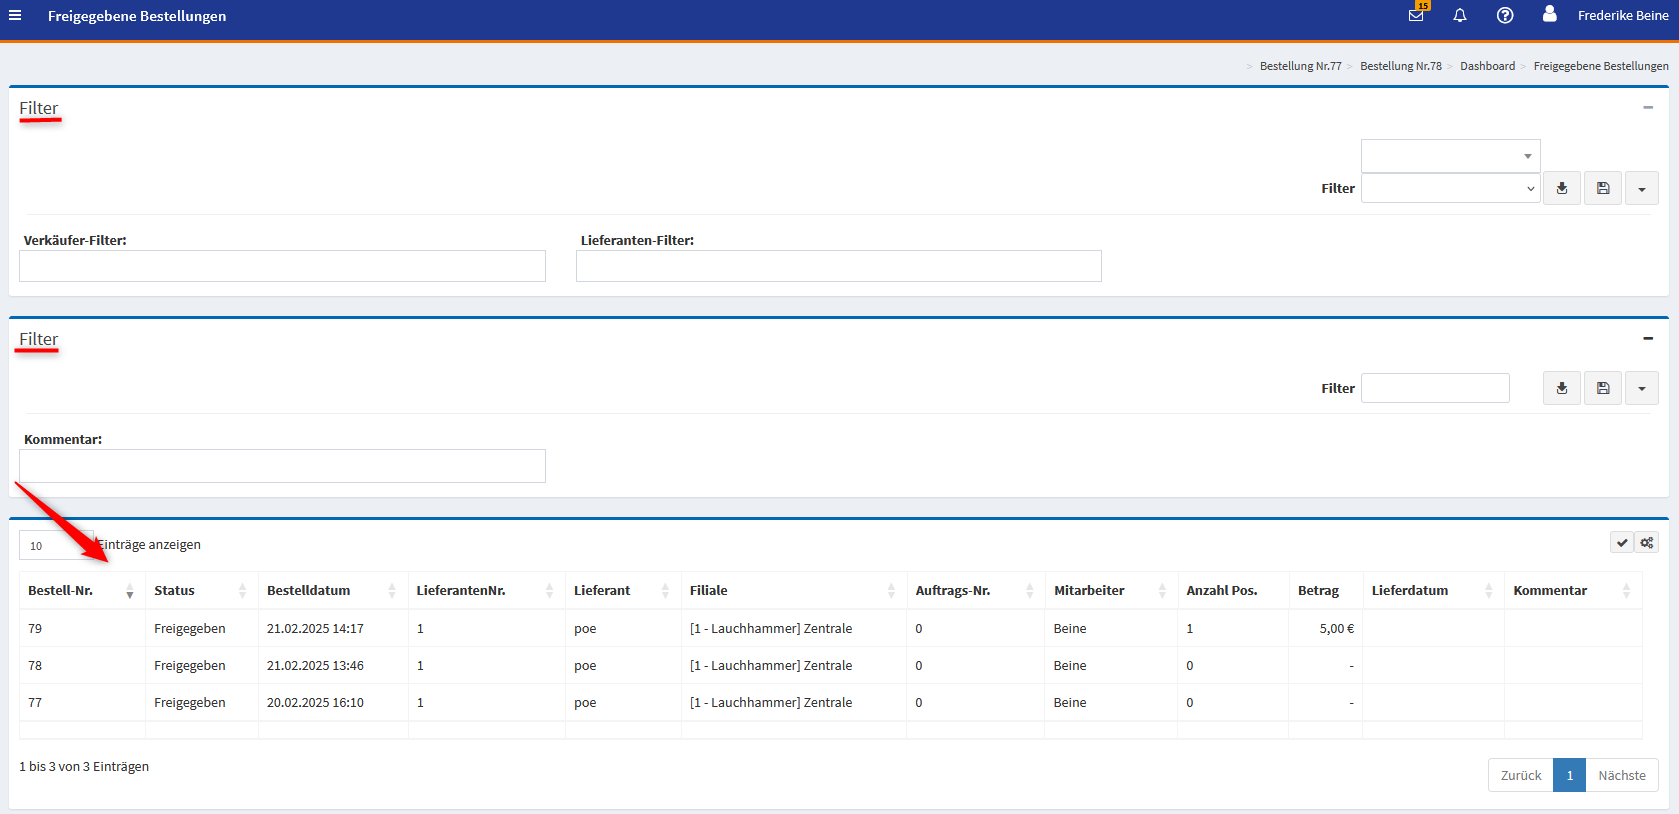
Task: Click the save filter icon in first Filter panel
Action: tap(1603, 188)
